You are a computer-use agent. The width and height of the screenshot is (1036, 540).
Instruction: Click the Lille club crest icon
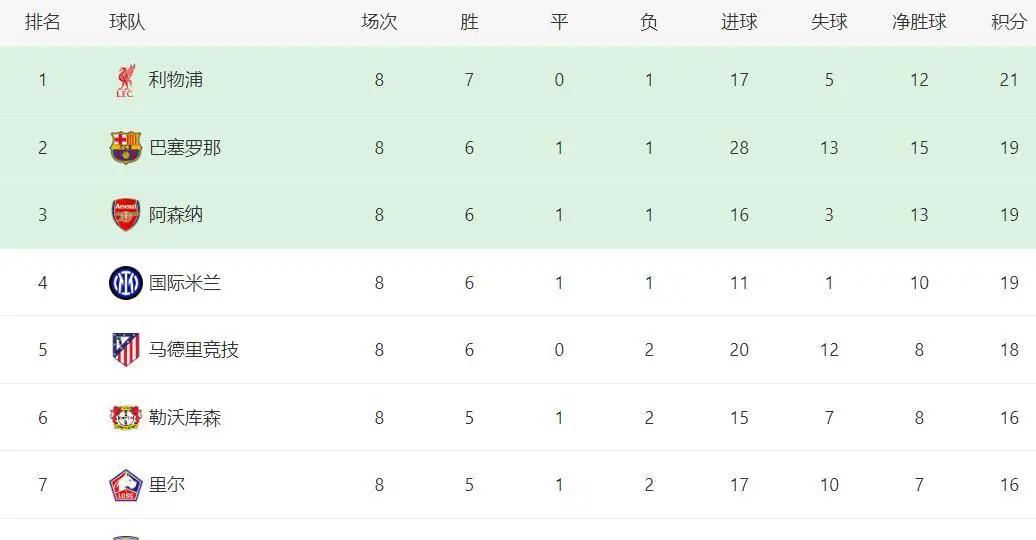[x=125, y=485]
